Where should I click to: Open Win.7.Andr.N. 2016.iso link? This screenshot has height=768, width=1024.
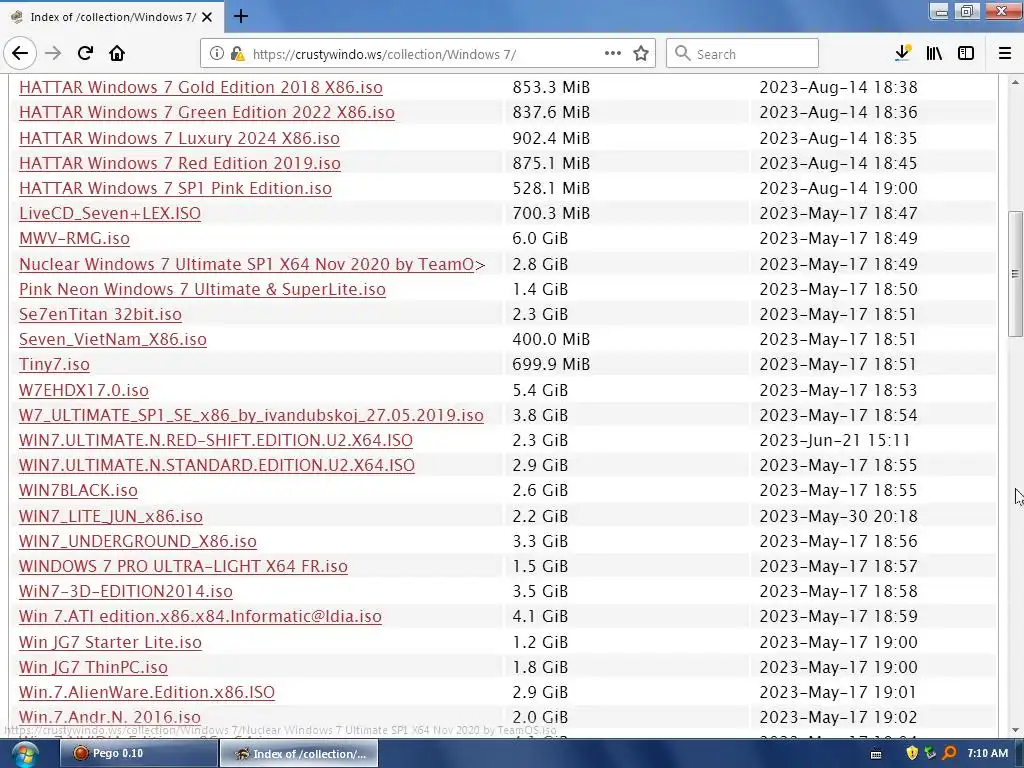pos(109,718)
